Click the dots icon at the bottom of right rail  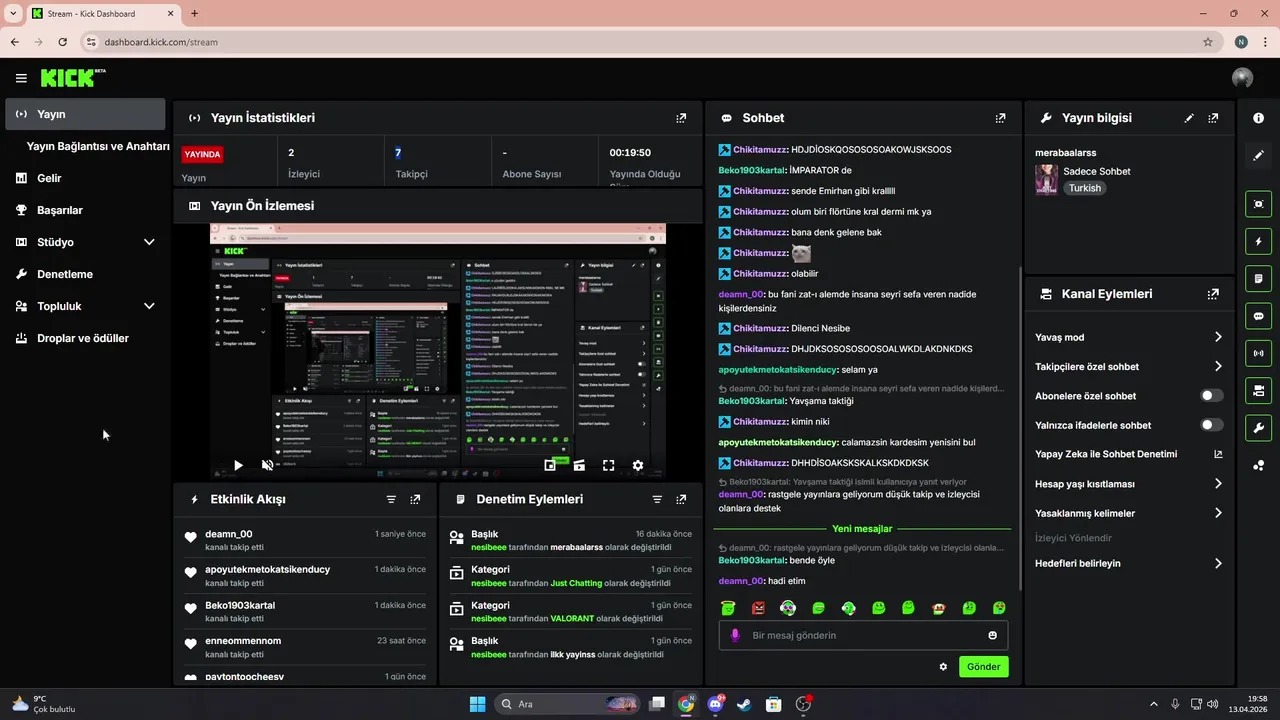click(x=1258, y=465)
